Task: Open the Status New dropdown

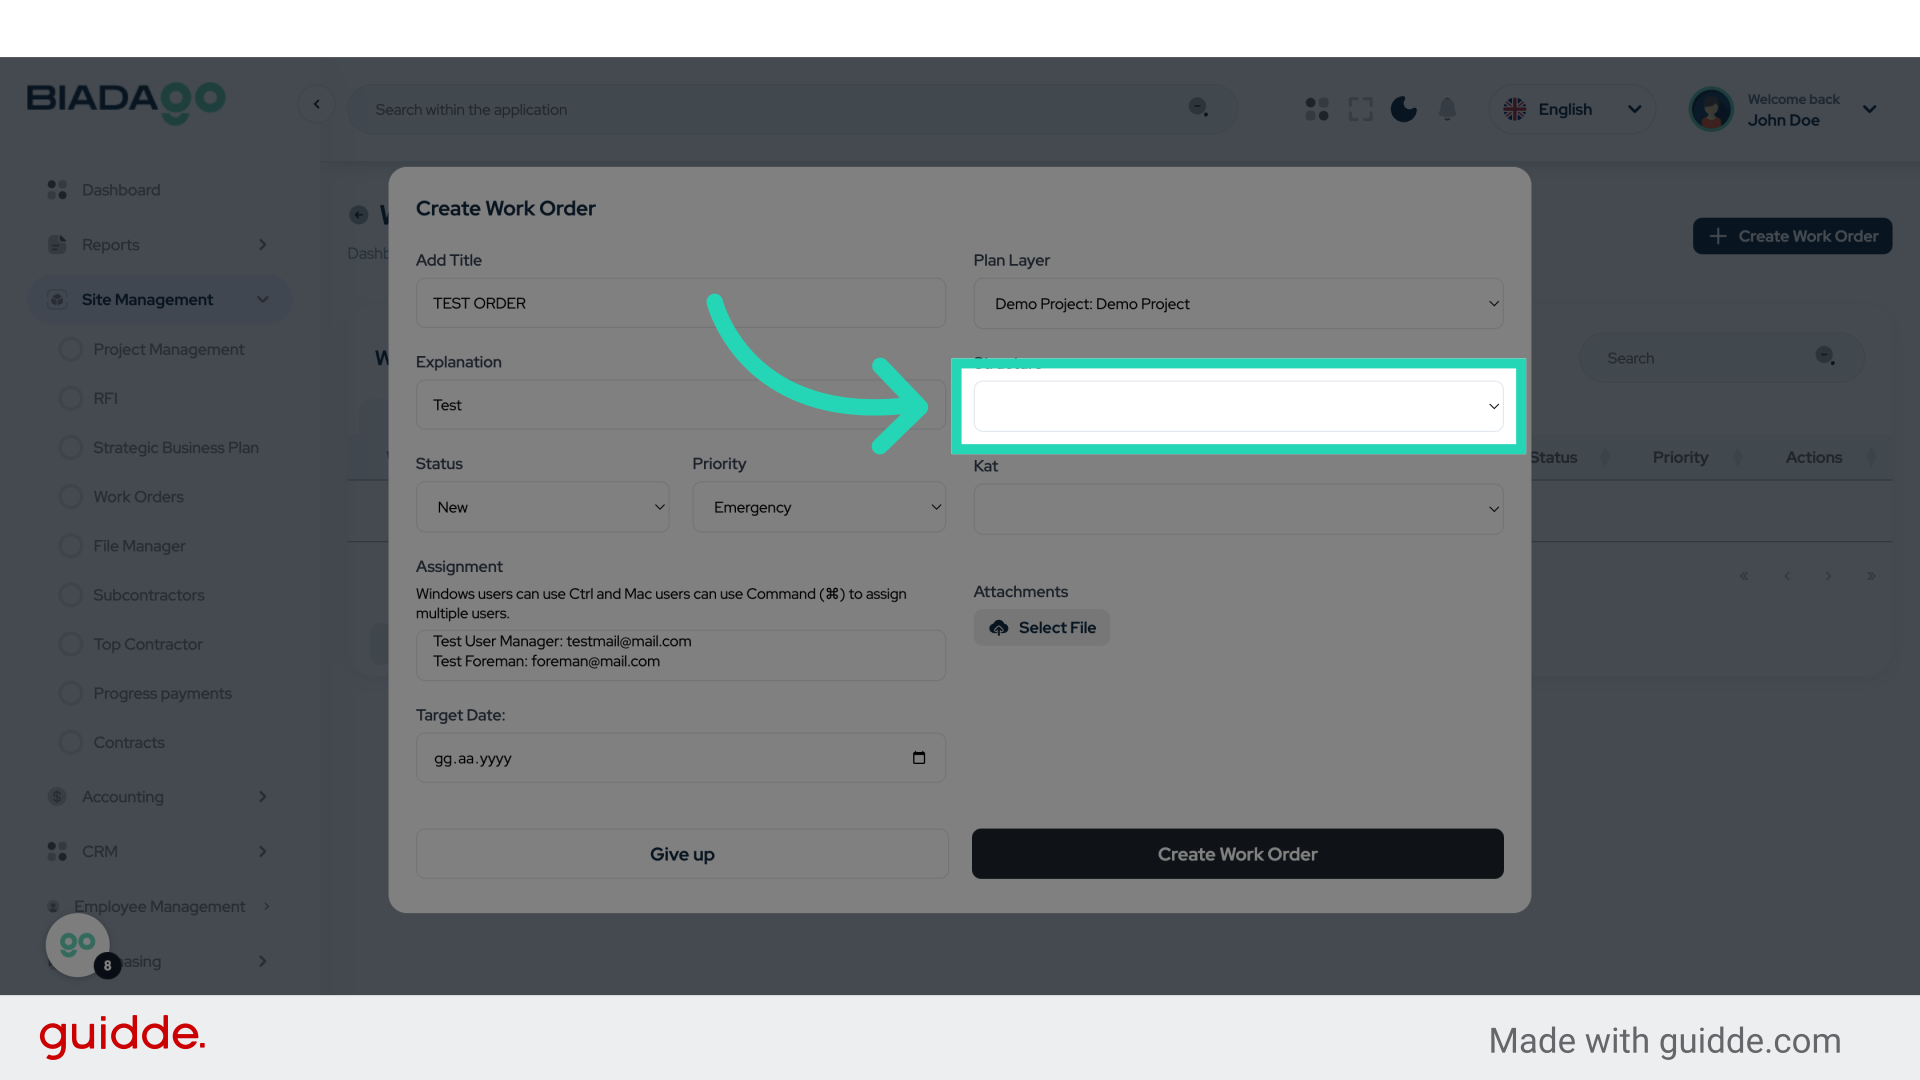Action: click(x=542, y=508)
